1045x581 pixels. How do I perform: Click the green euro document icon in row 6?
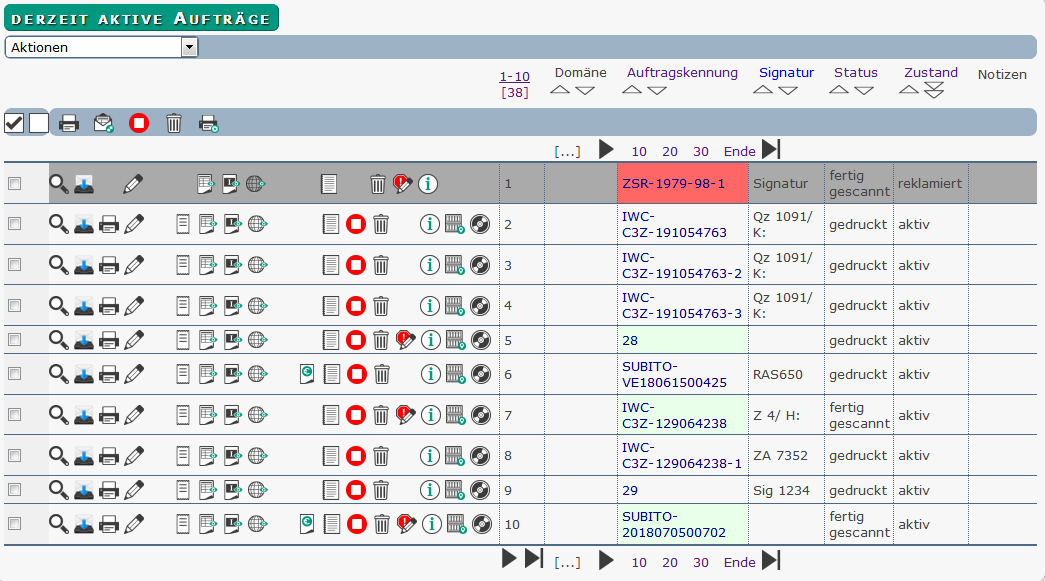[x=307, y=374]
